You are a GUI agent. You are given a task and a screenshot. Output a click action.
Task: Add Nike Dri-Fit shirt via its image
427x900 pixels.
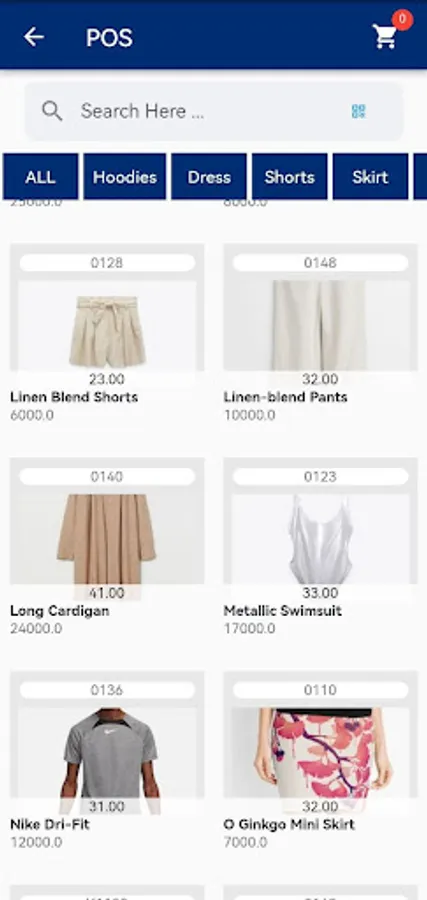pos(107,753)
